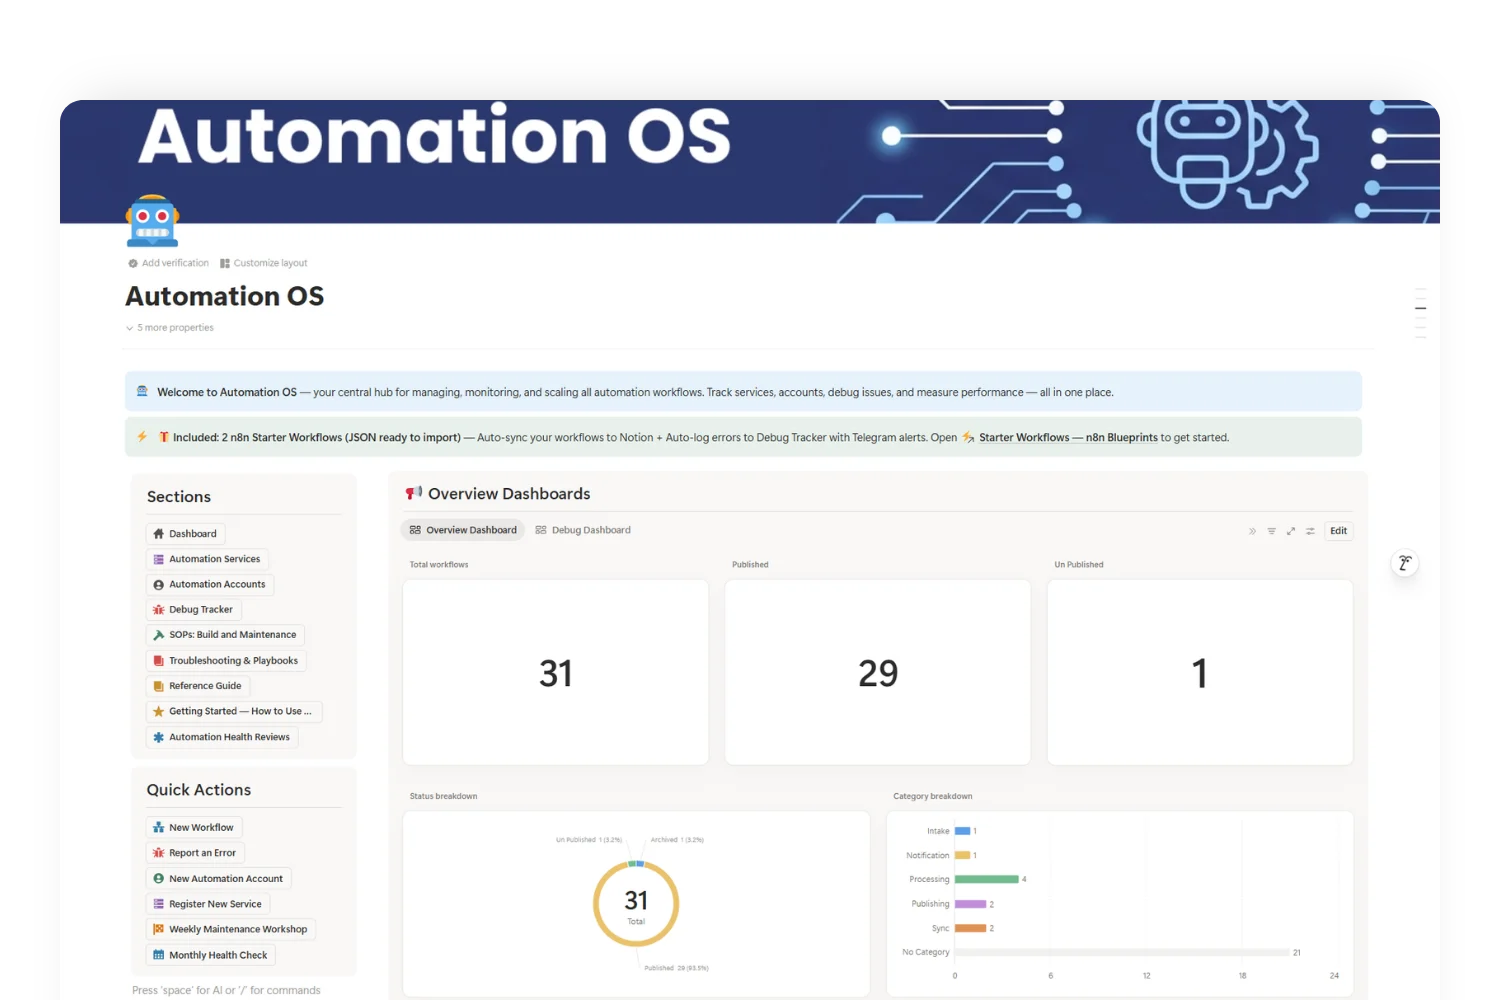
Task: Open Automation Accounts section
Action: (210, 584)
